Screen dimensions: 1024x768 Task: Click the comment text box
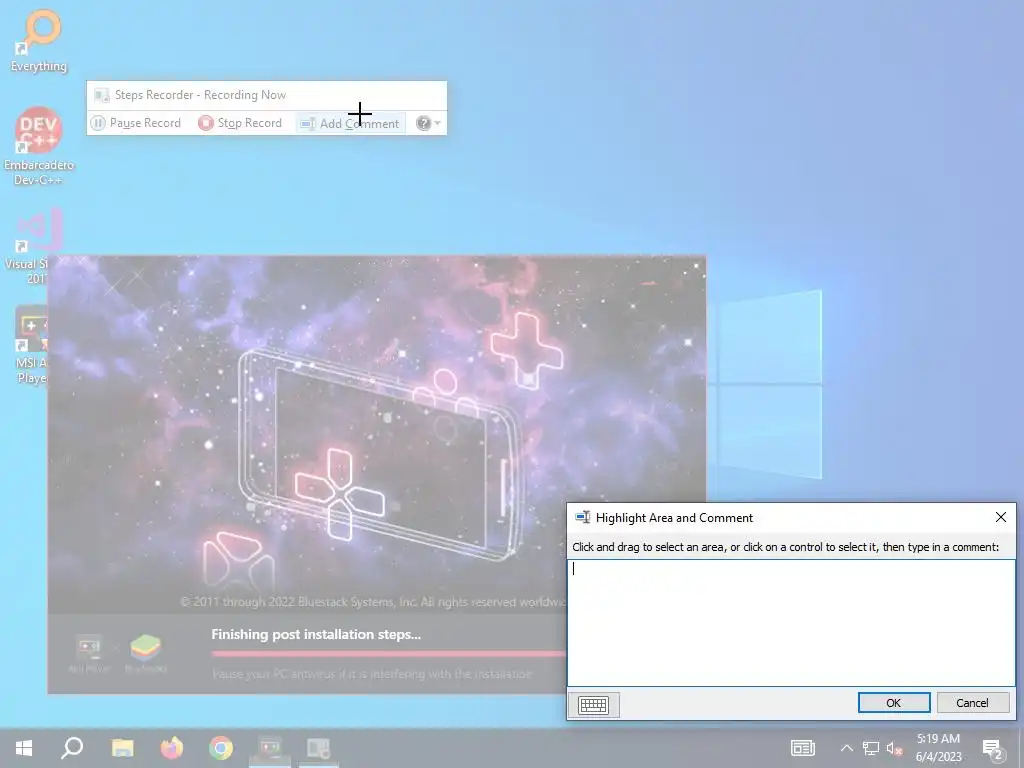tap(791, 622)
